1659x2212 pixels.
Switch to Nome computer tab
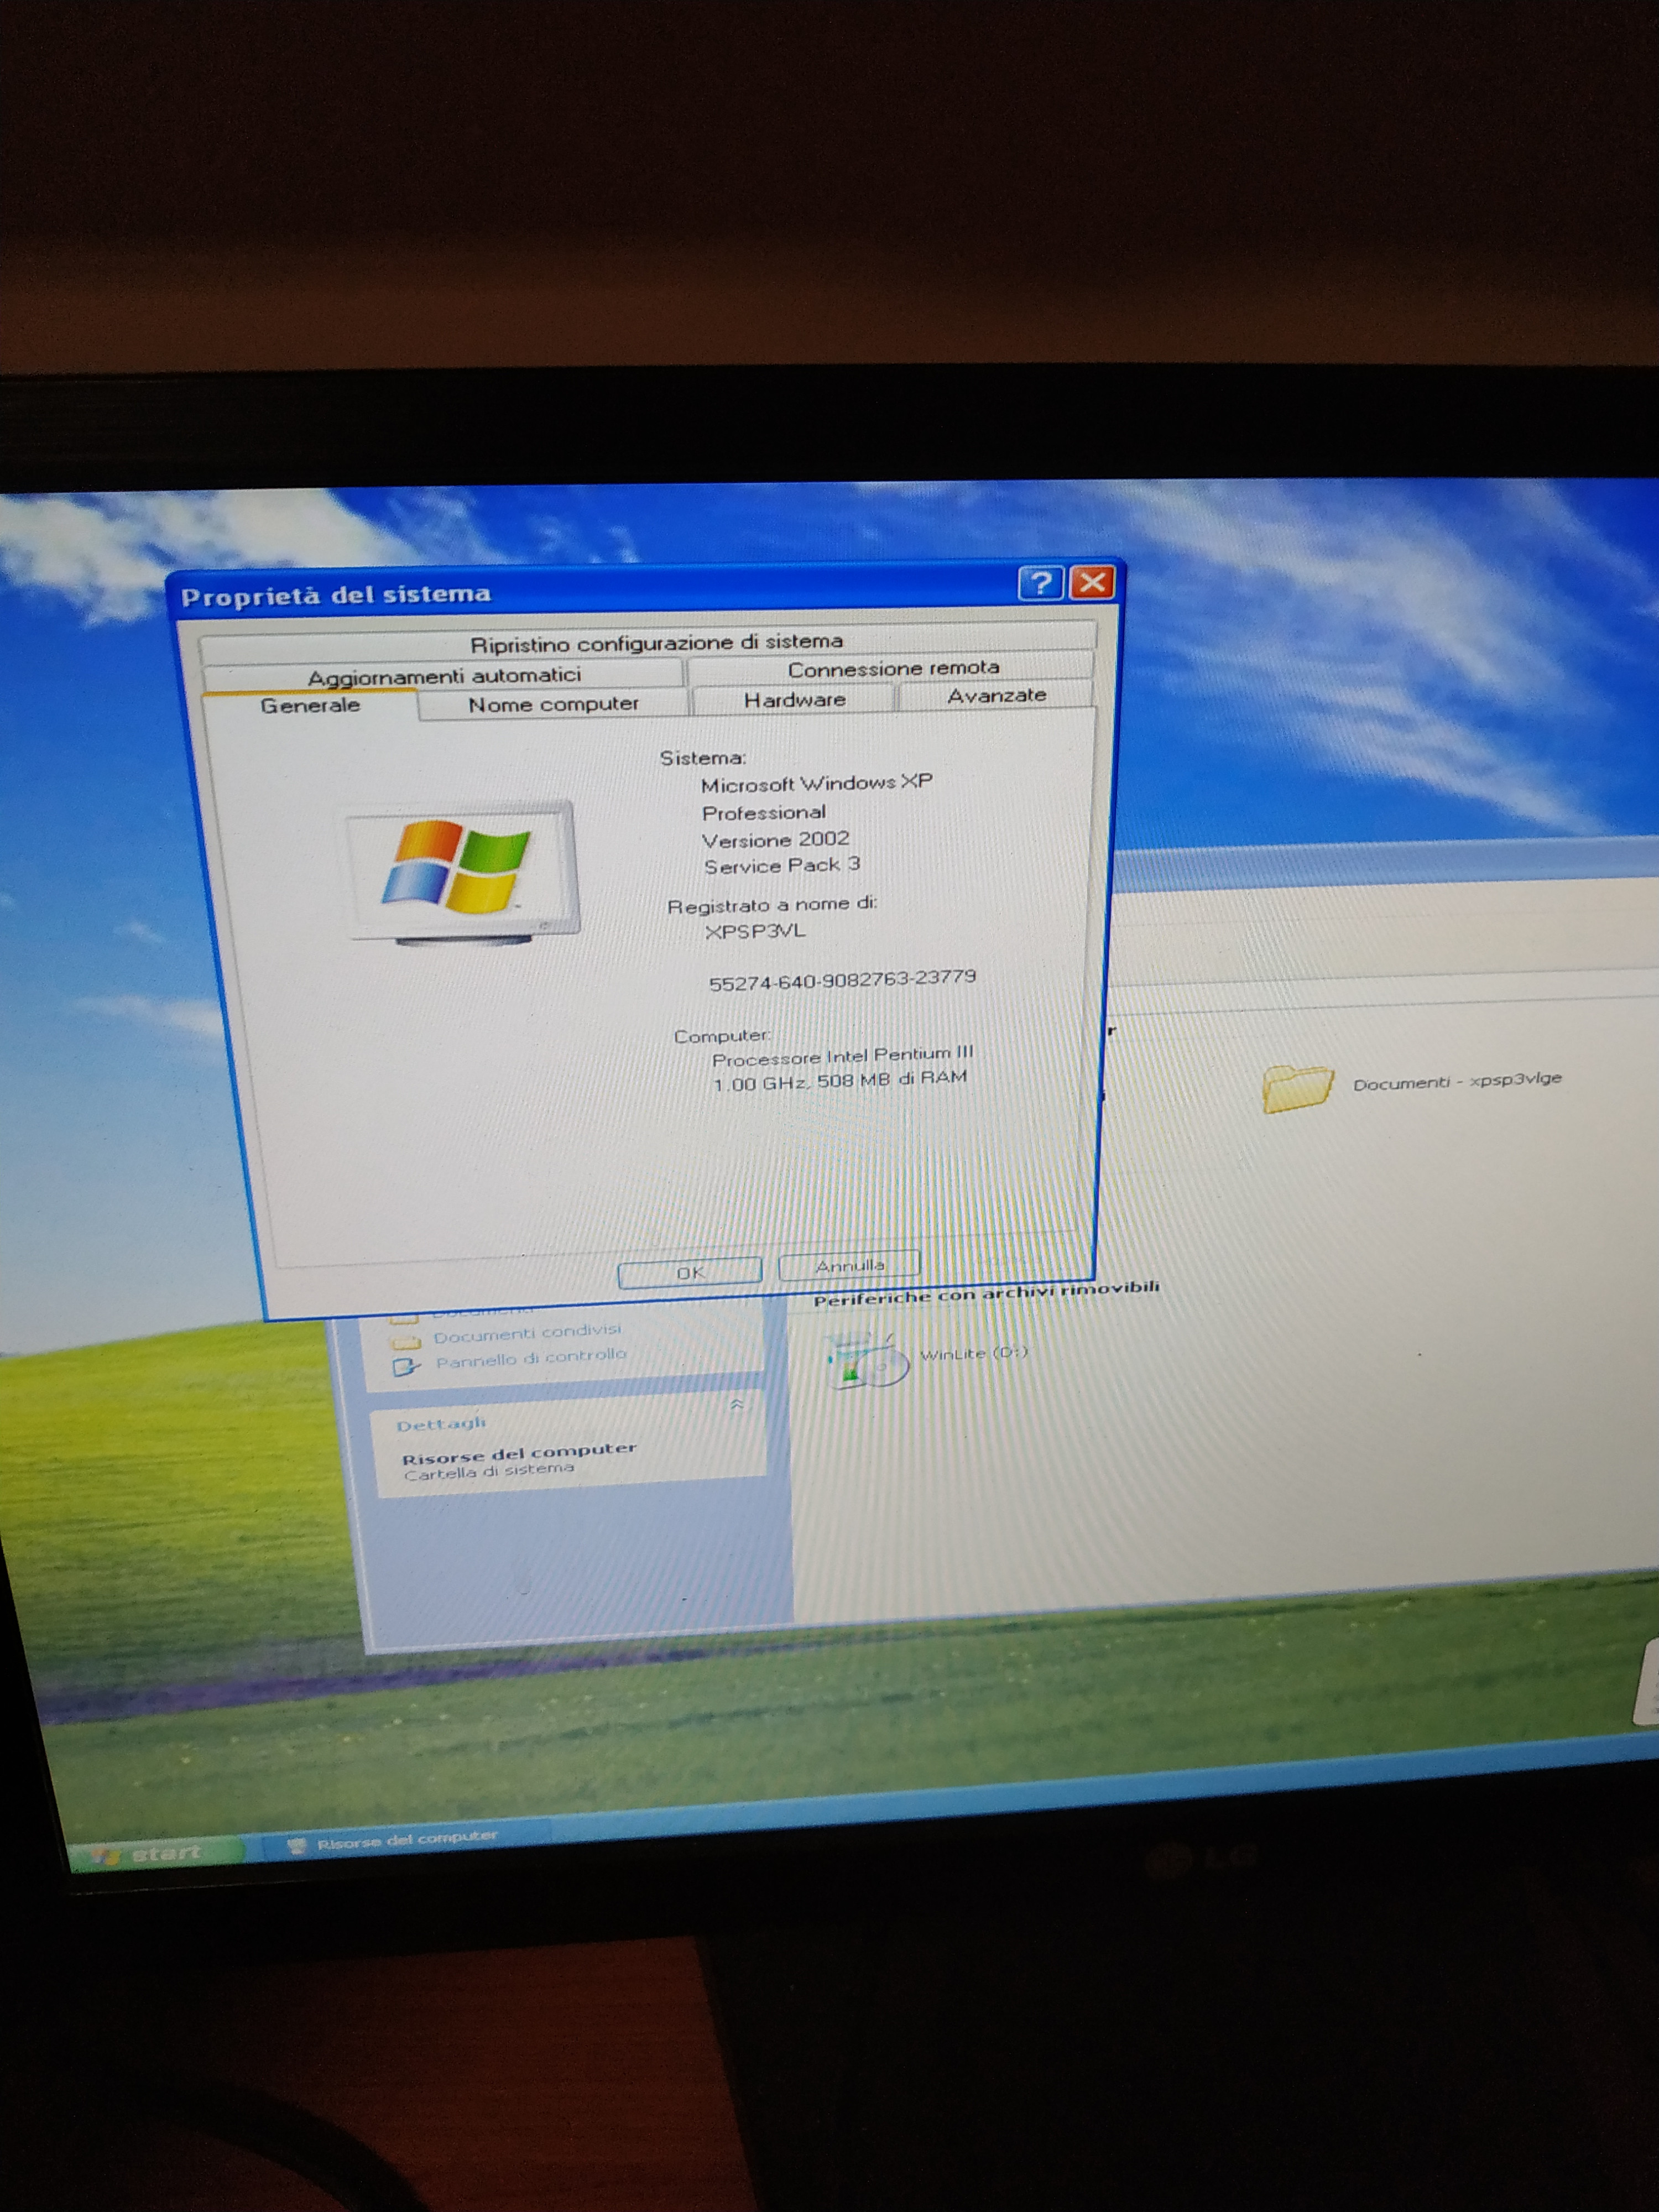[x=553, y=703]
